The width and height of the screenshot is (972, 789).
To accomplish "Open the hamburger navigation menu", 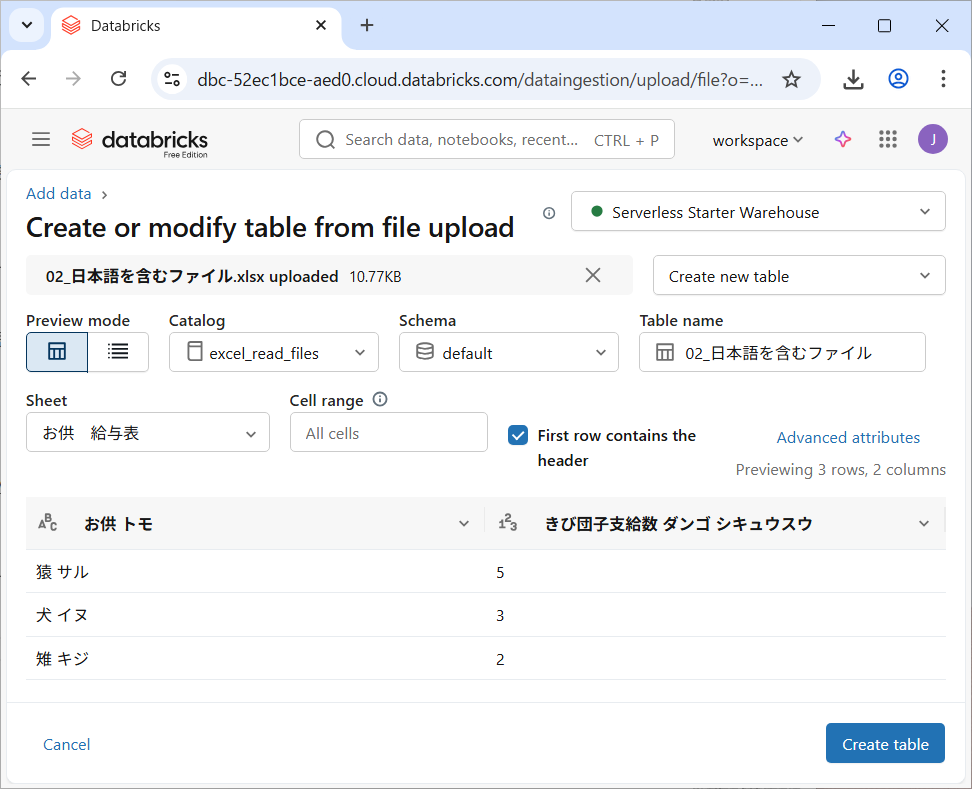I will point(41,140).
